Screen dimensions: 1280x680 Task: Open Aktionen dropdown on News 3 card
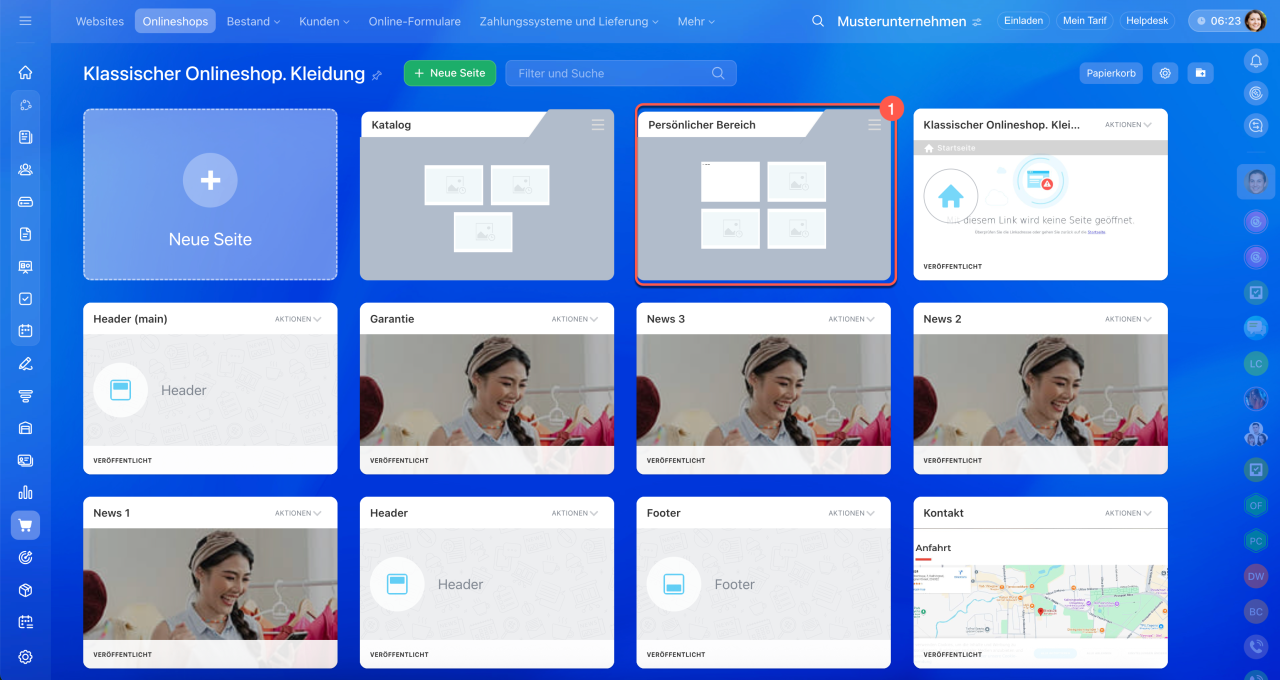tap(852, 319)
